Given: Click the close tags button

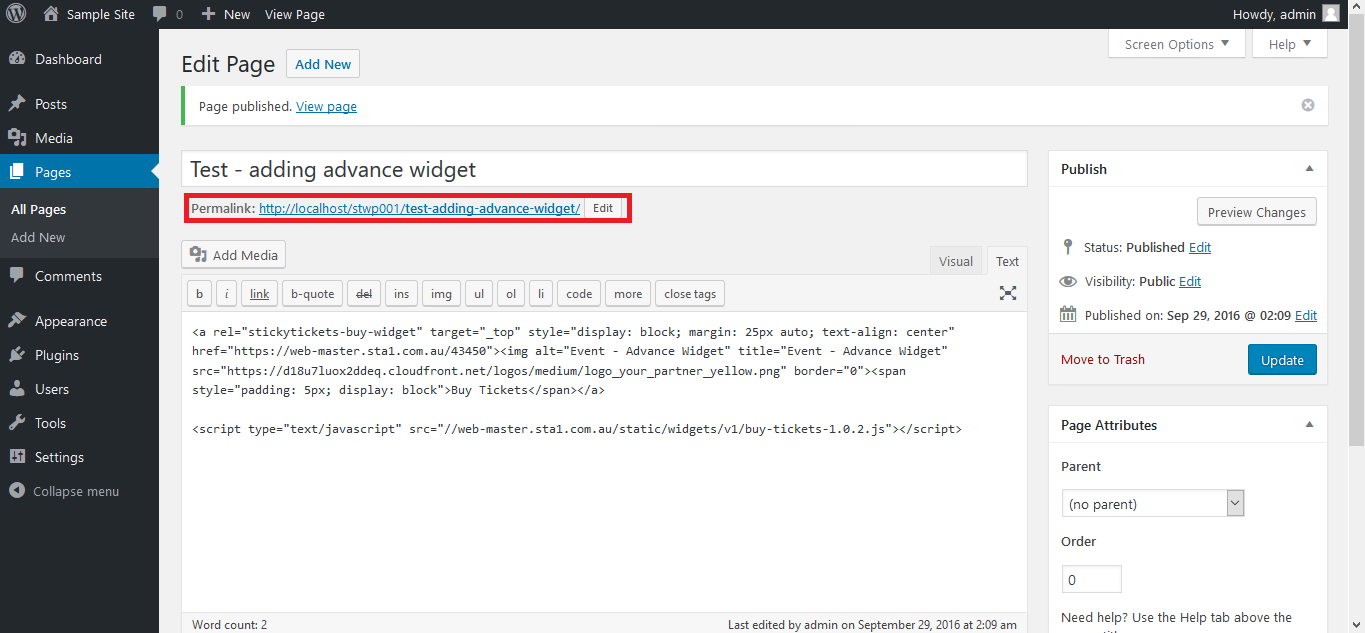Looking at the screenshot, I should pos(690,293).
